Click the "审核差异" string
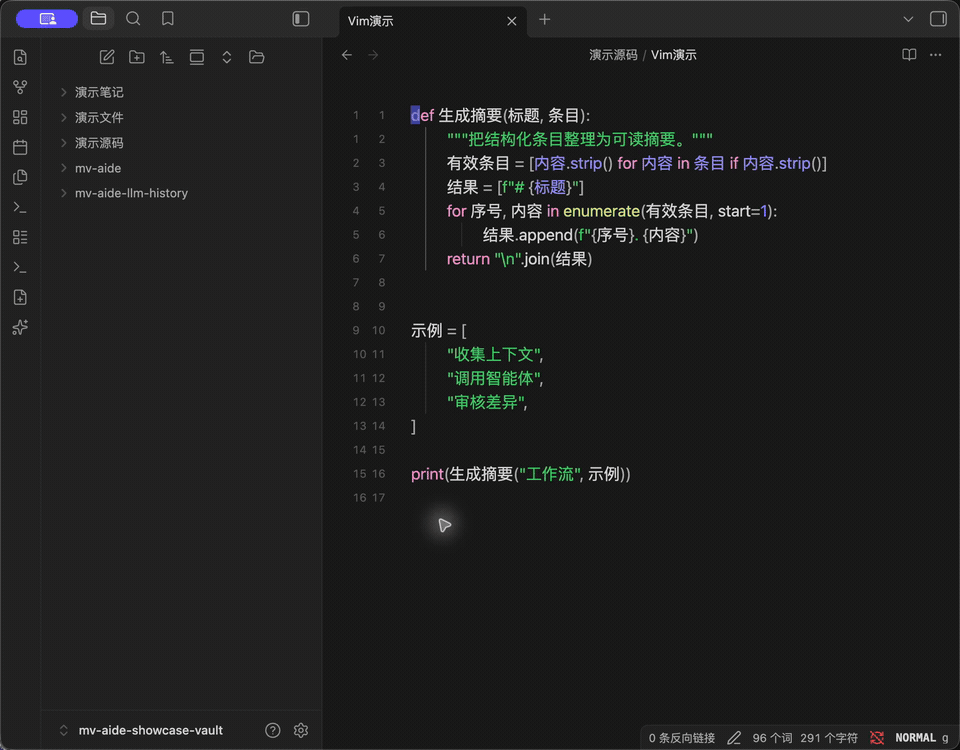Screen dimensions: 960x750 pyautogui.click(x=486, y=402)
